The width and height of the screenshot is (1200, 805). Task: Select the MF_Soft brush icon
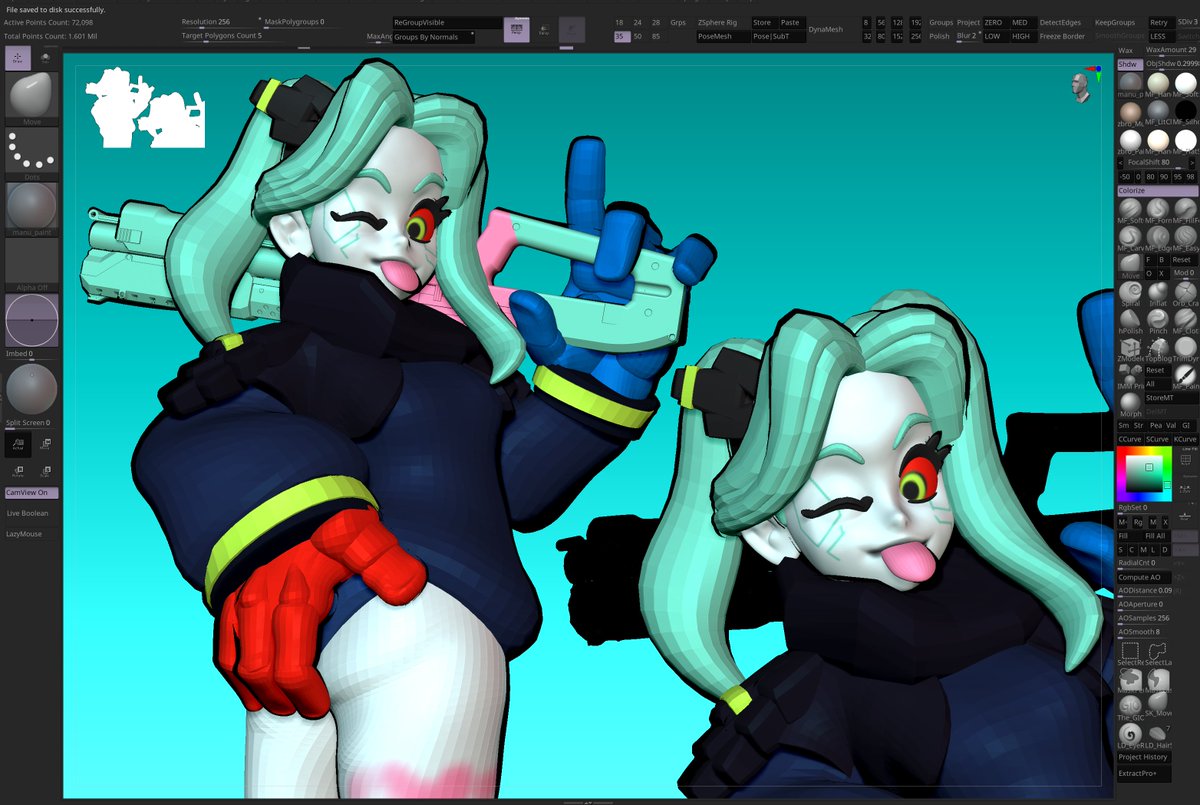click(1130, 210)
